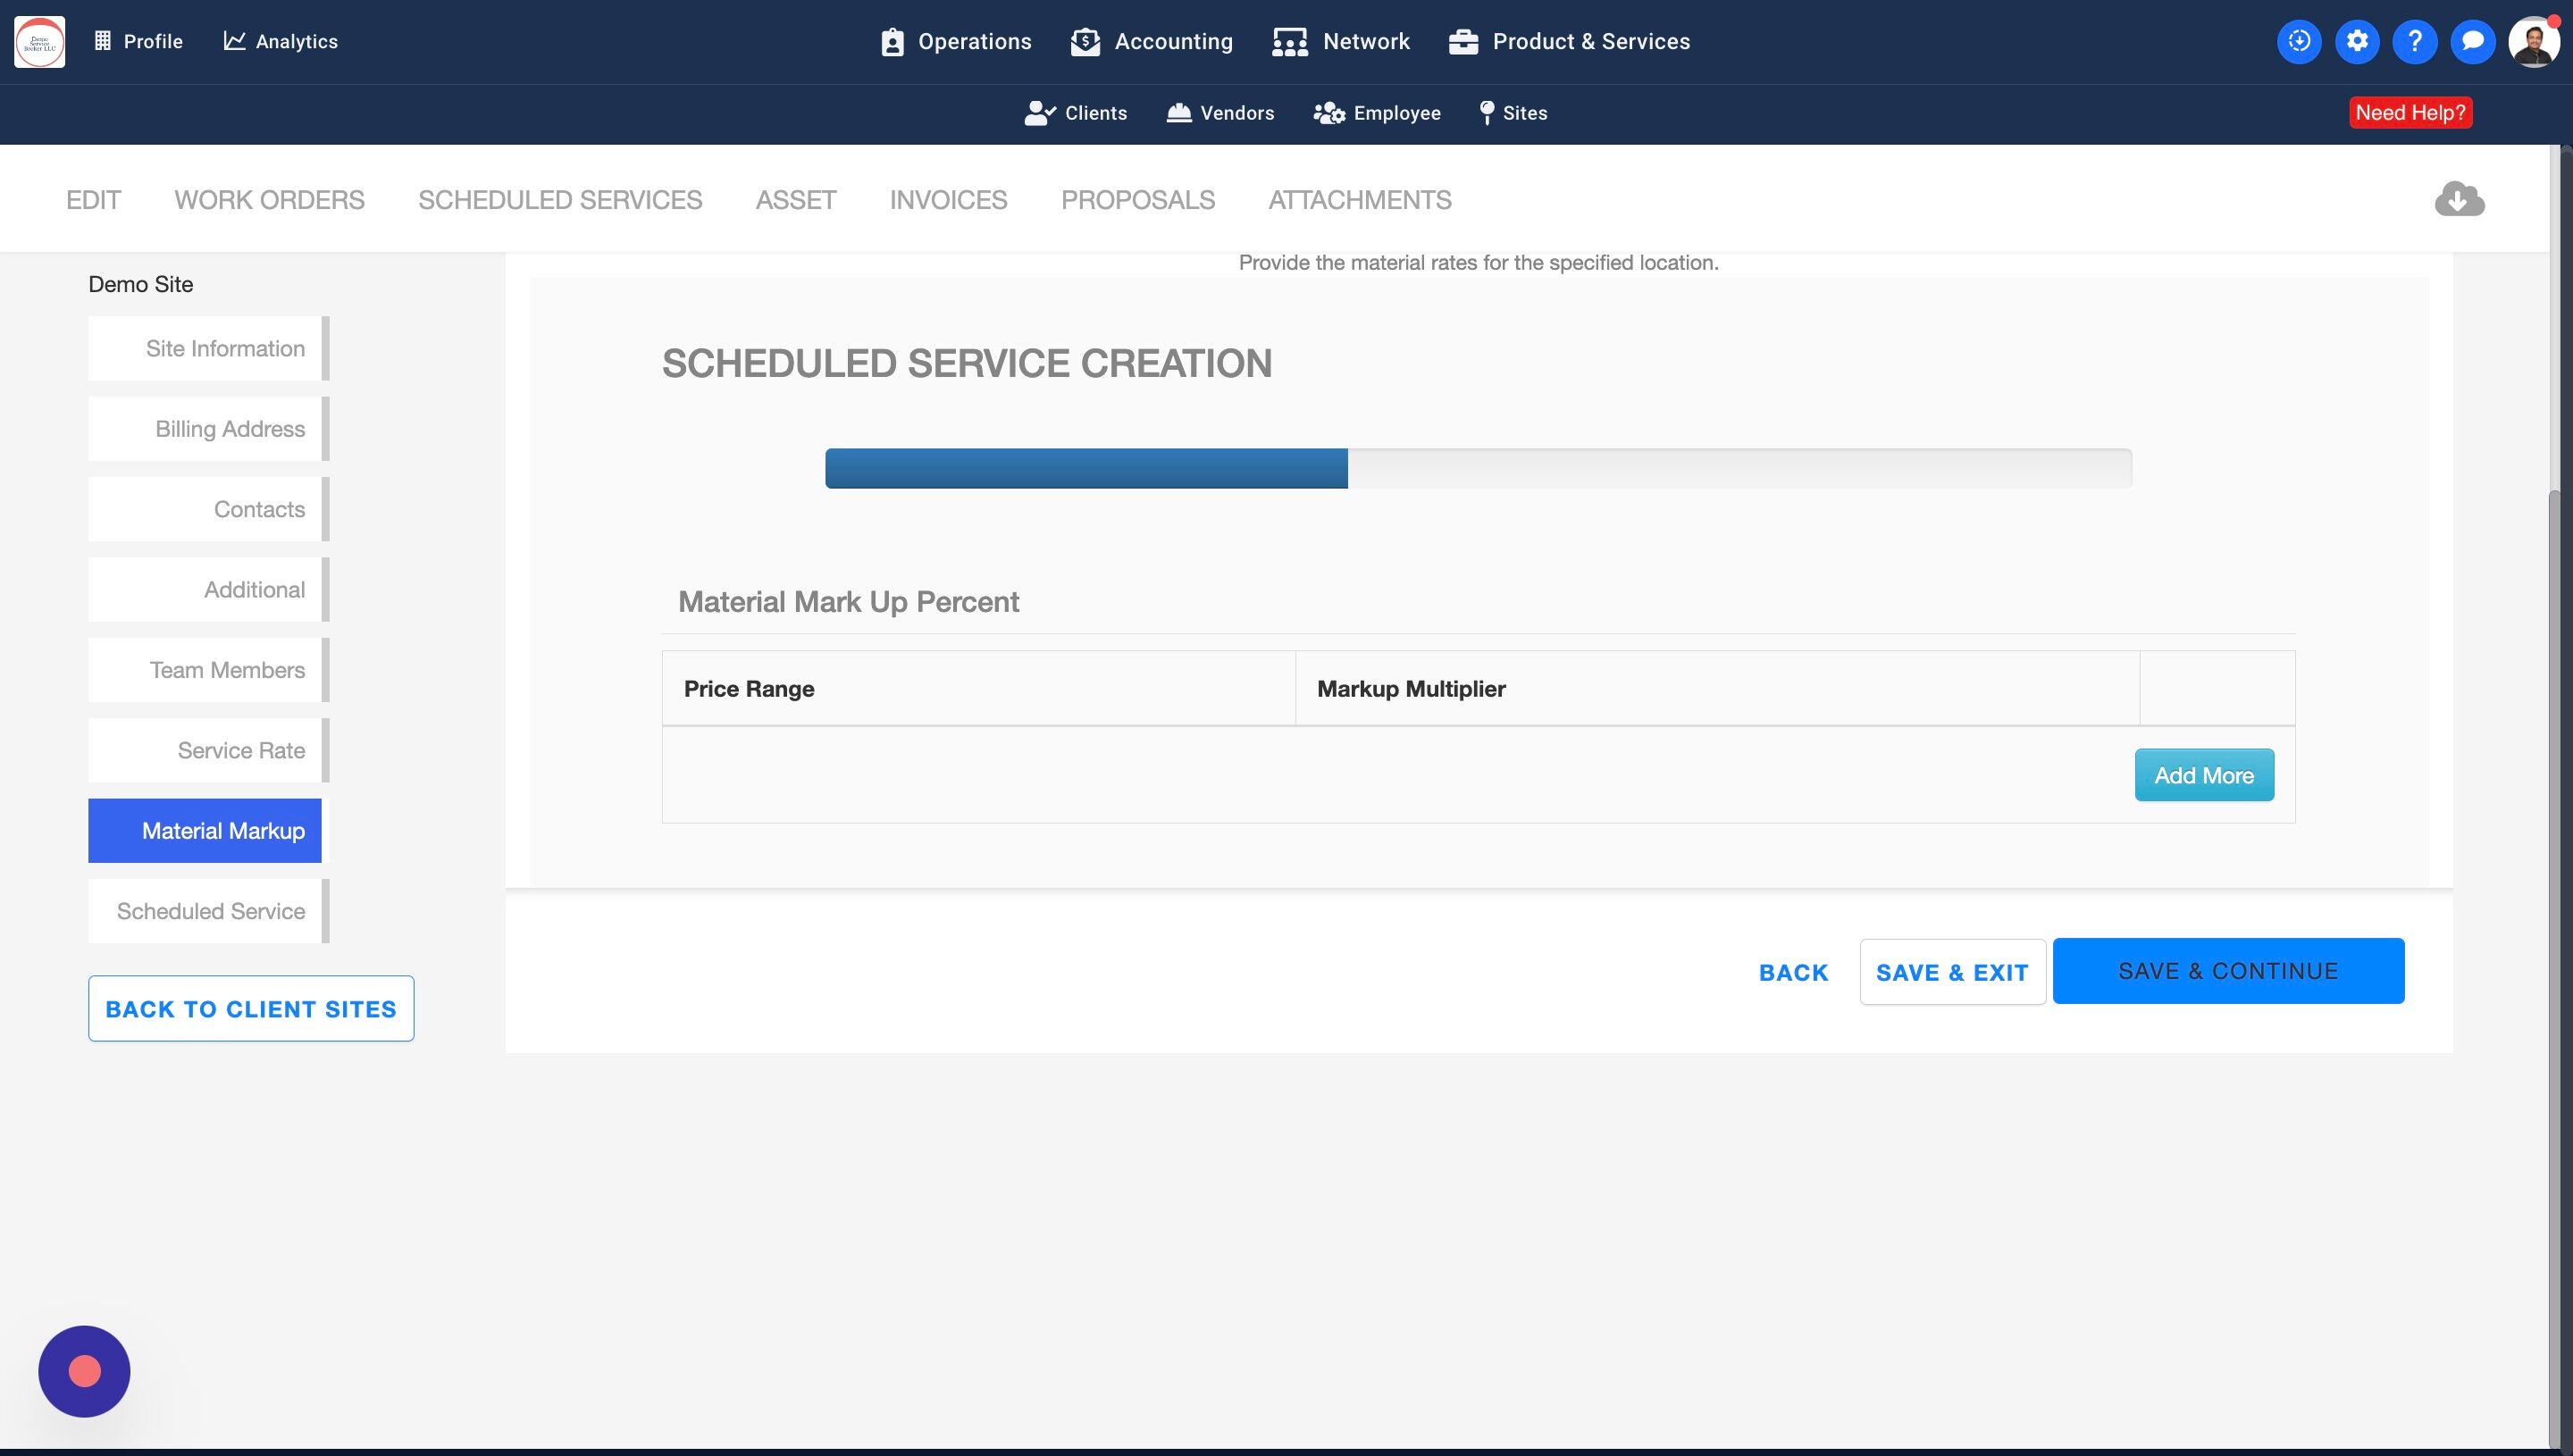Select Service Rate in the sidebar
2573x1456 pixels.
point(205,750)
